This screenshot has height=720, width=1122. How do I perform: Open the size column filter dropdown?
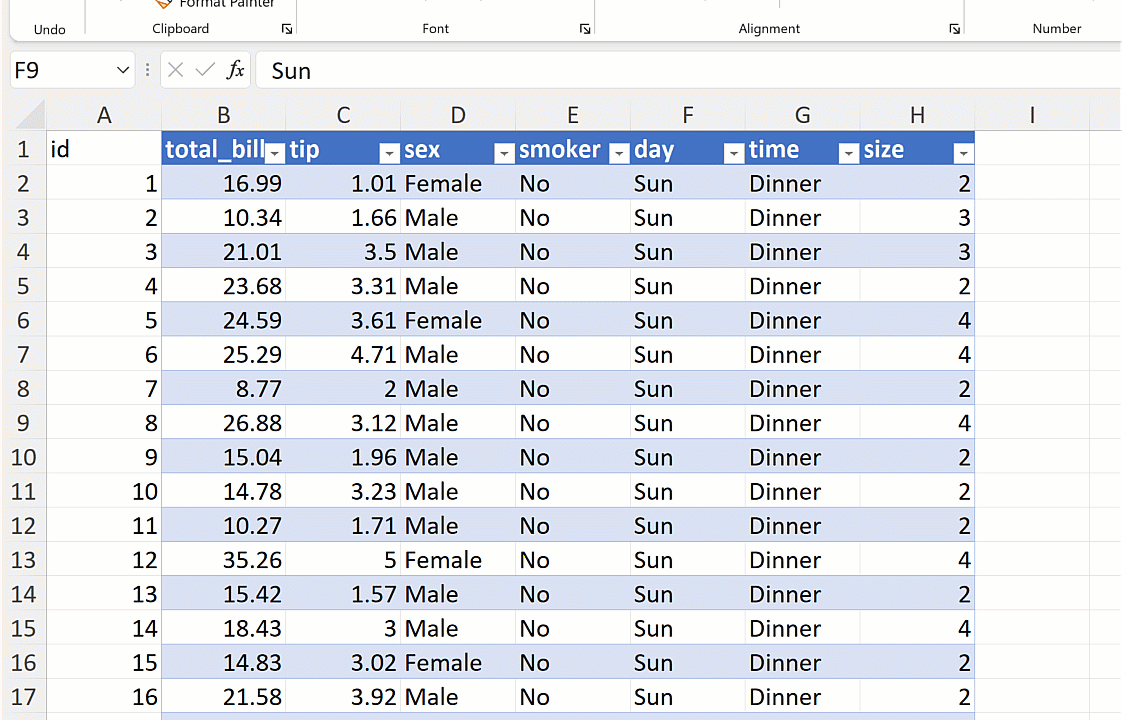point(962,152)
